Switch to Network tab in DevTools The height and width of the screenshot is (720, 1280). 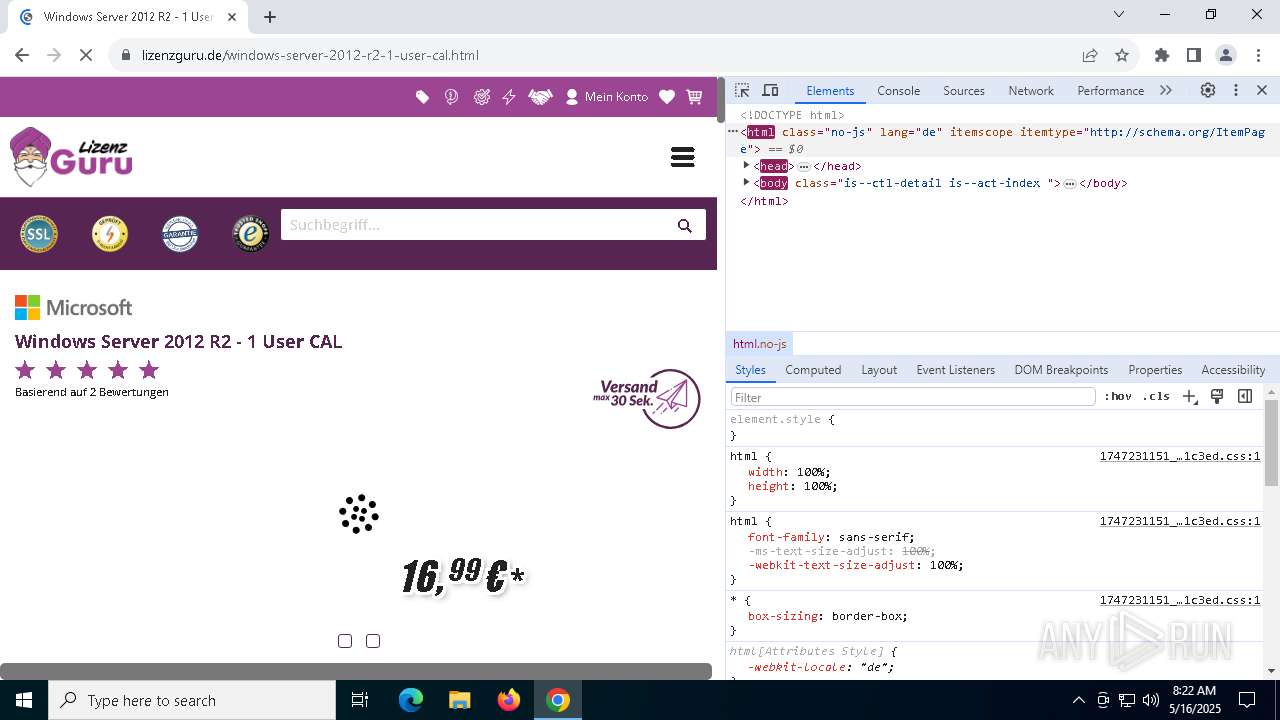pos(1031,90)
